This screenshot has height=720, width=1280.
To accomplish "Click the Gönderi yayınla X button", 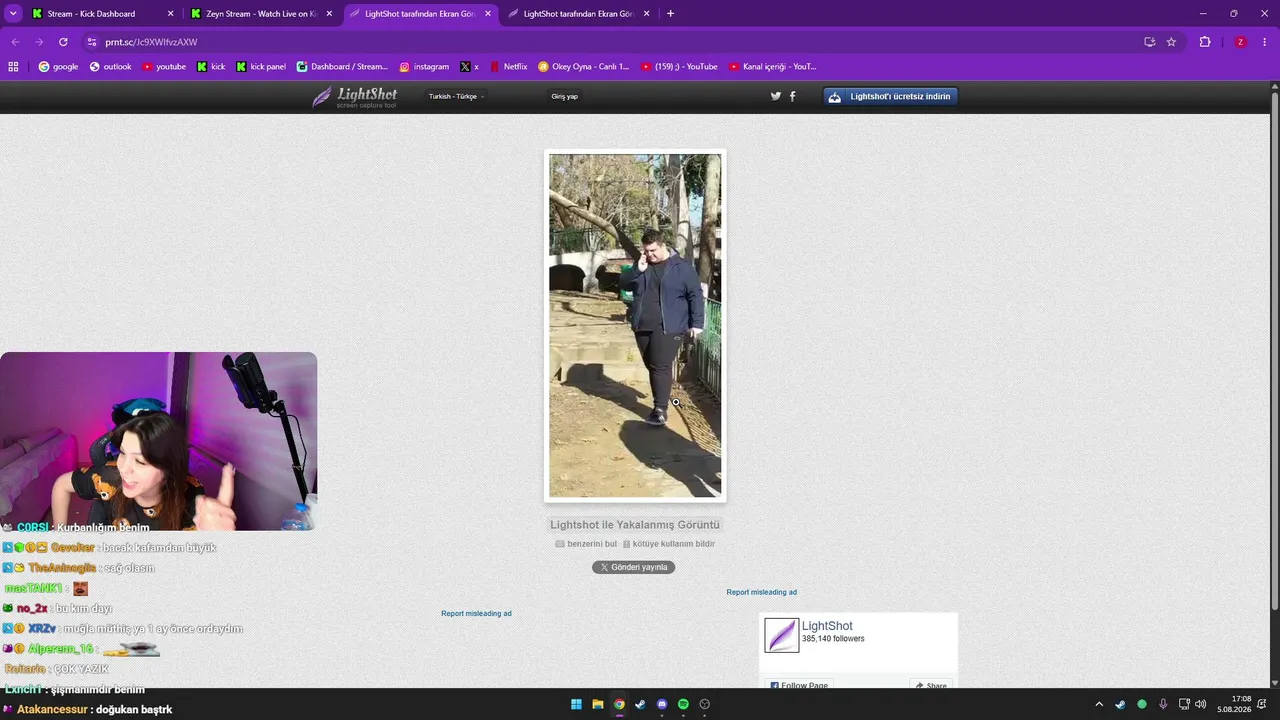I will pyautogui.click(x=633, y=567).
